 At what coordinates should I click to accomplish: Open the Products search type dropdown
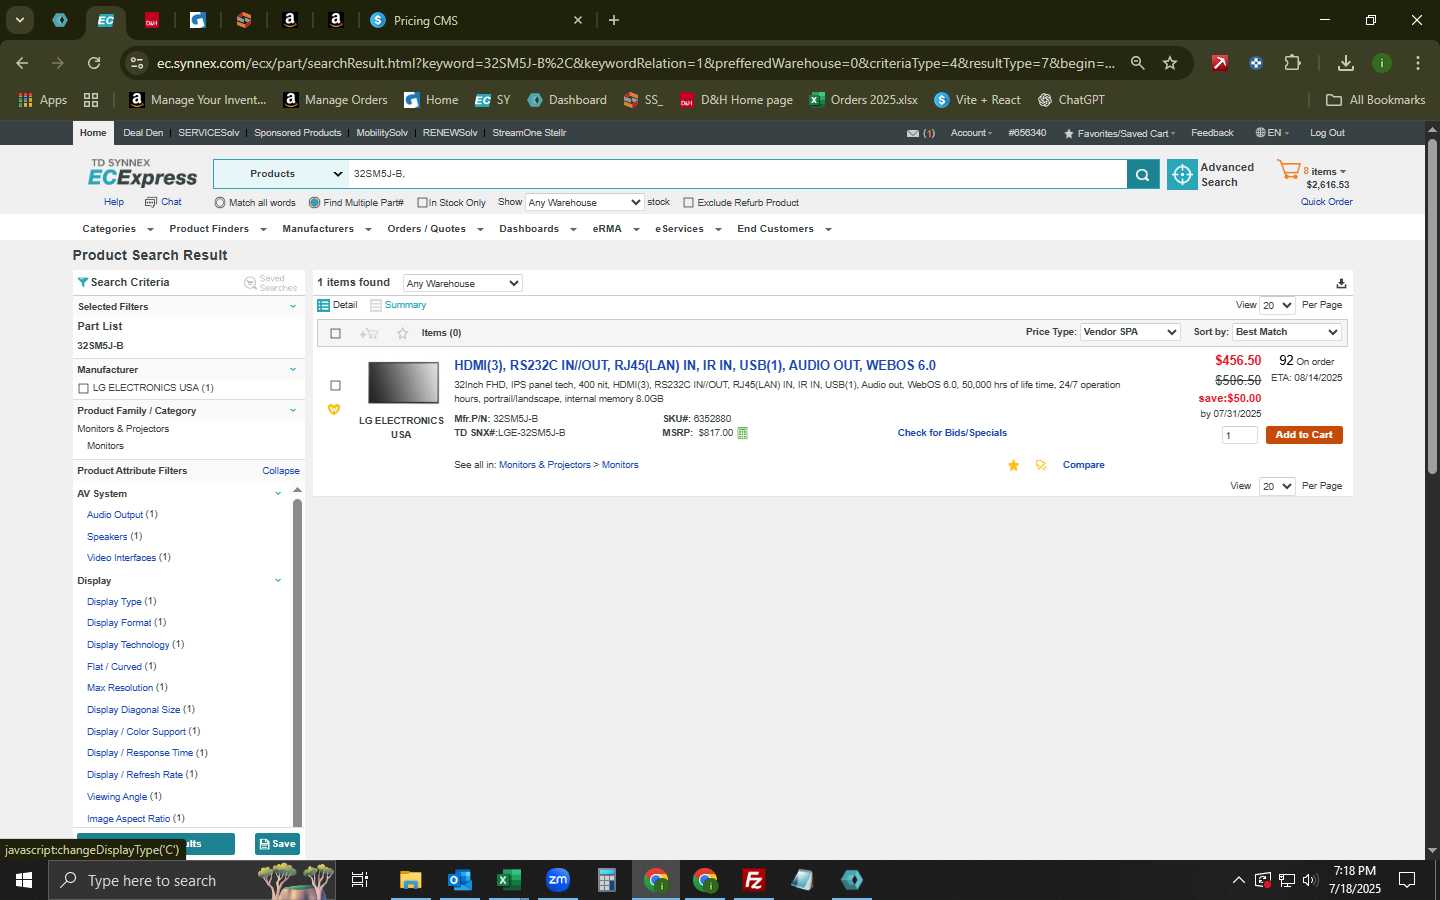click(280, 174)
